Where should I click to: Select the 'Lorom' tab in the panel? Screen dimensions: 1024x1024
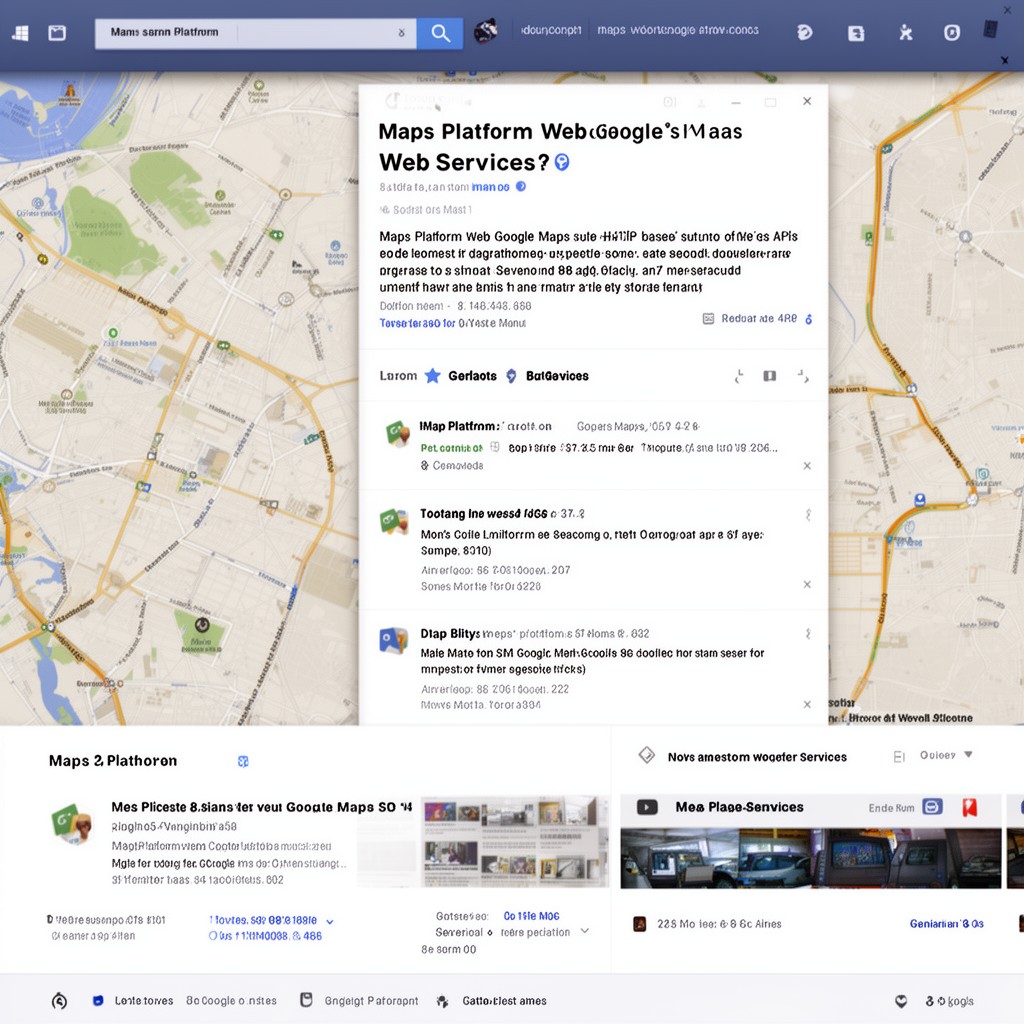pos(398,376)
